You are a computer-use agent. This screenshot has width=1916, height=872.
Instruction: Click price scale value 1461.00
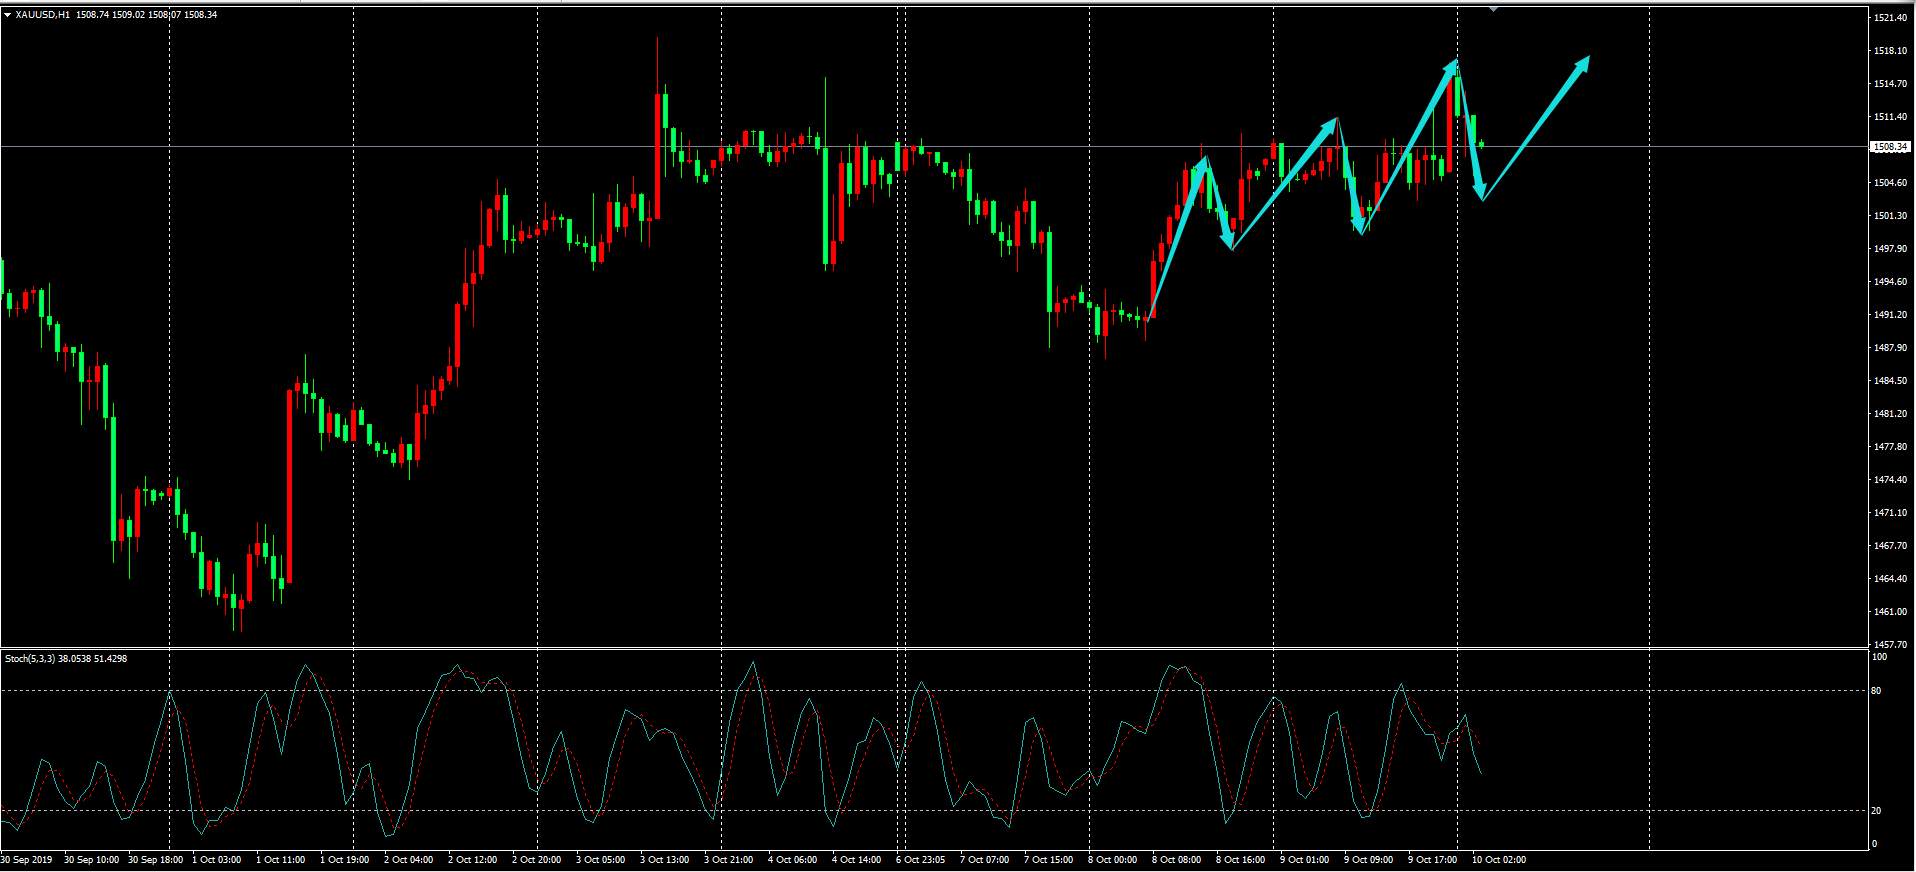[x=1891, y=612]
